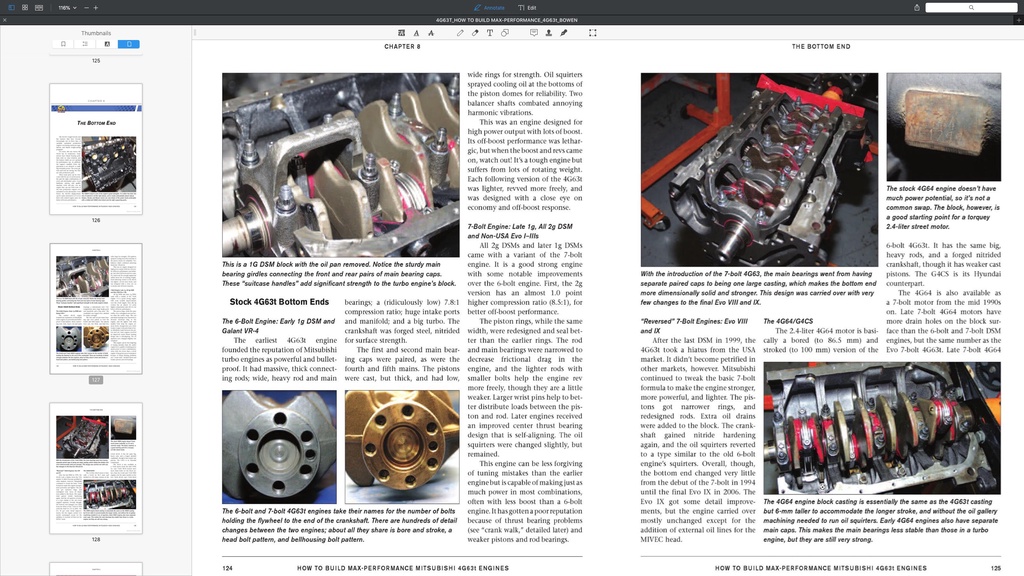
Task: Switch to Annotate mode
Action: click(x=489, y=8)
